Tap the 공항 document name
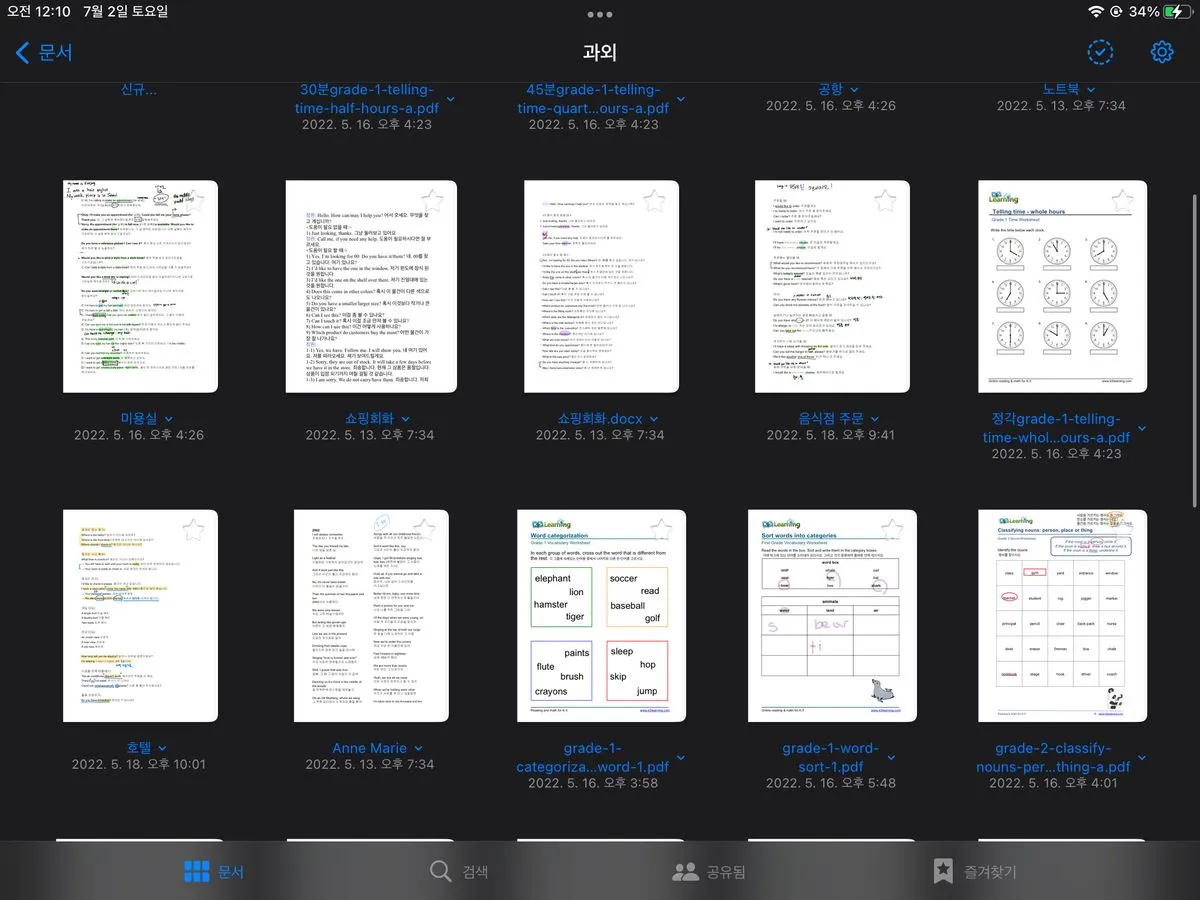The height and width of the screenshot is (900, 1200). (830, 89)
